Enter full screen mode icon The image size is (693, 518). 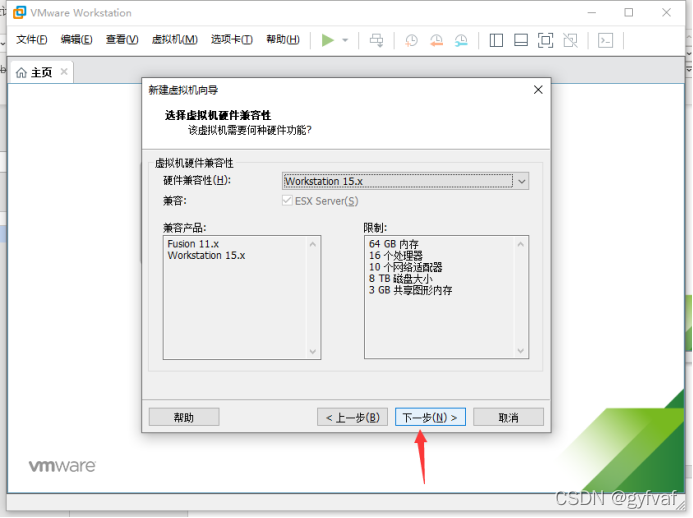pyautogui.click(x=545, y=40)
